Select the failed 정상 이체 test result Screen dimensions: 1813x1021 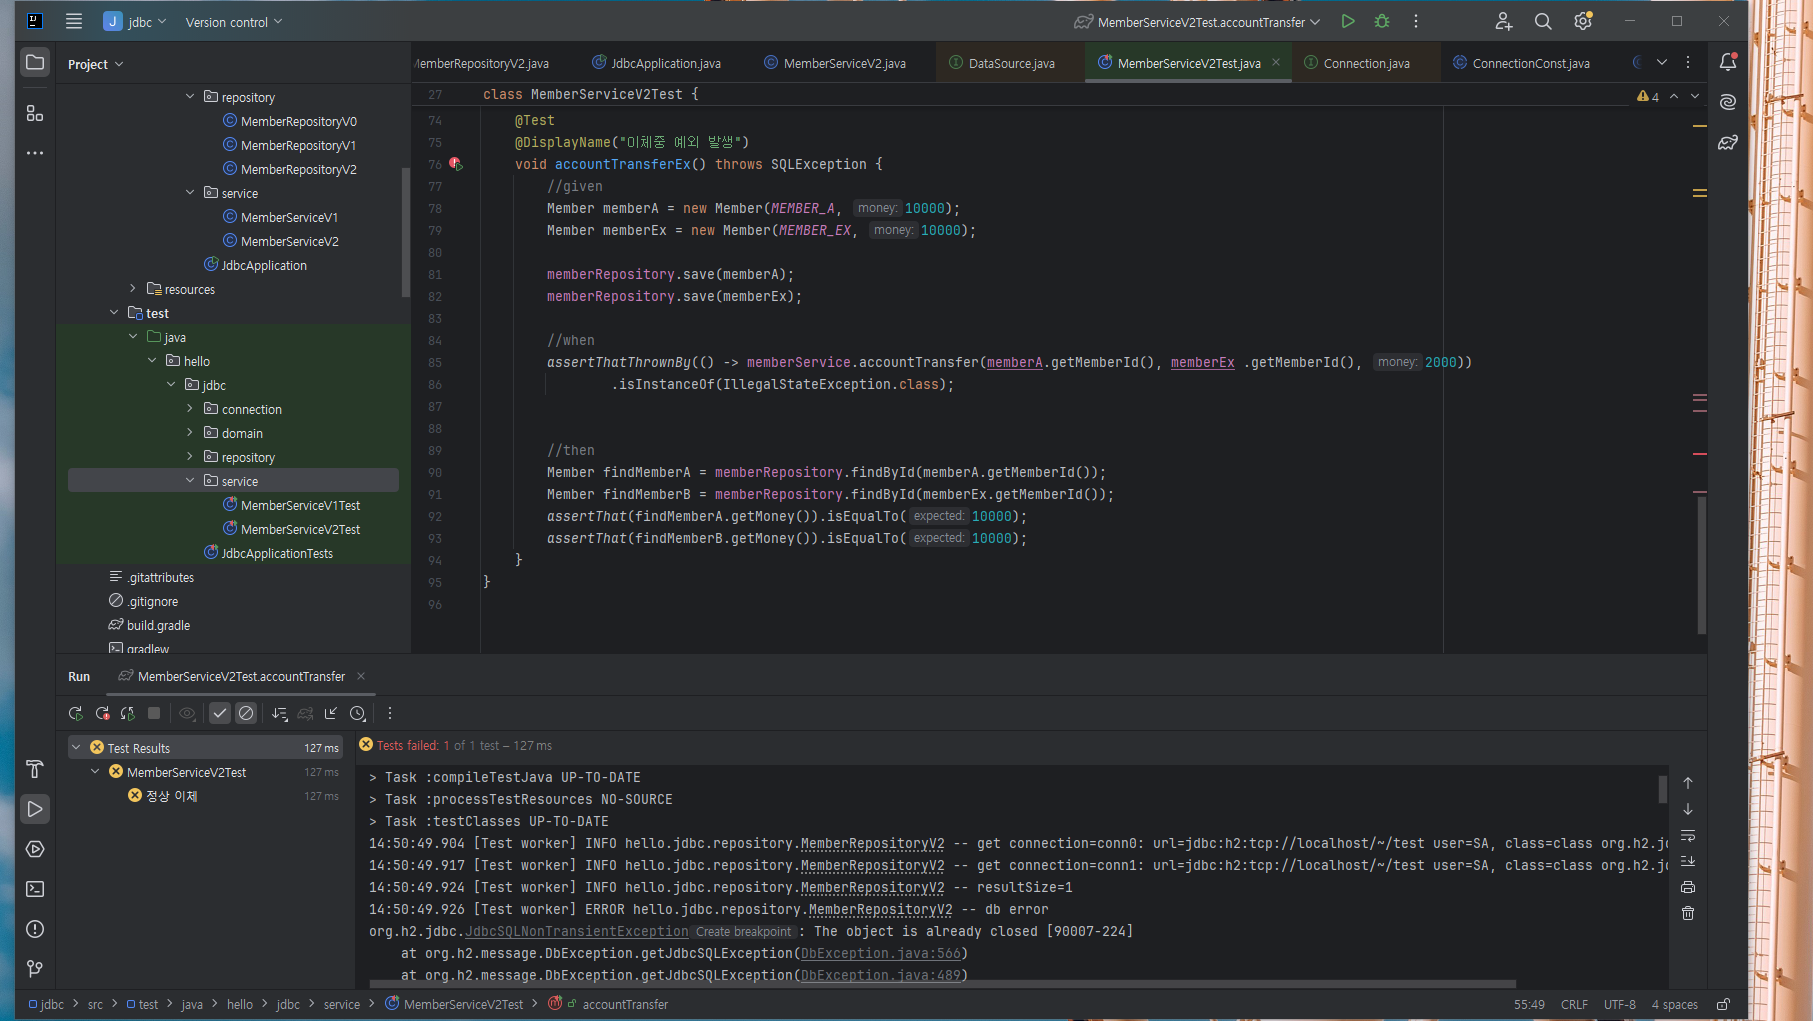pos(172,796)
